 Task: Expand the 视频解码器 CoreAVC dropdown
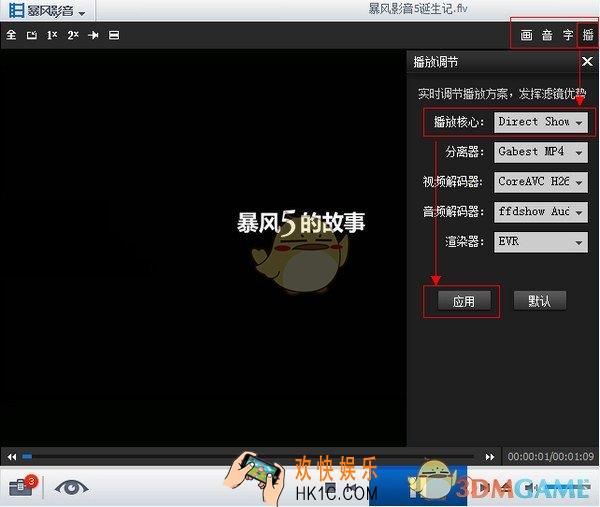click(541, 182)
